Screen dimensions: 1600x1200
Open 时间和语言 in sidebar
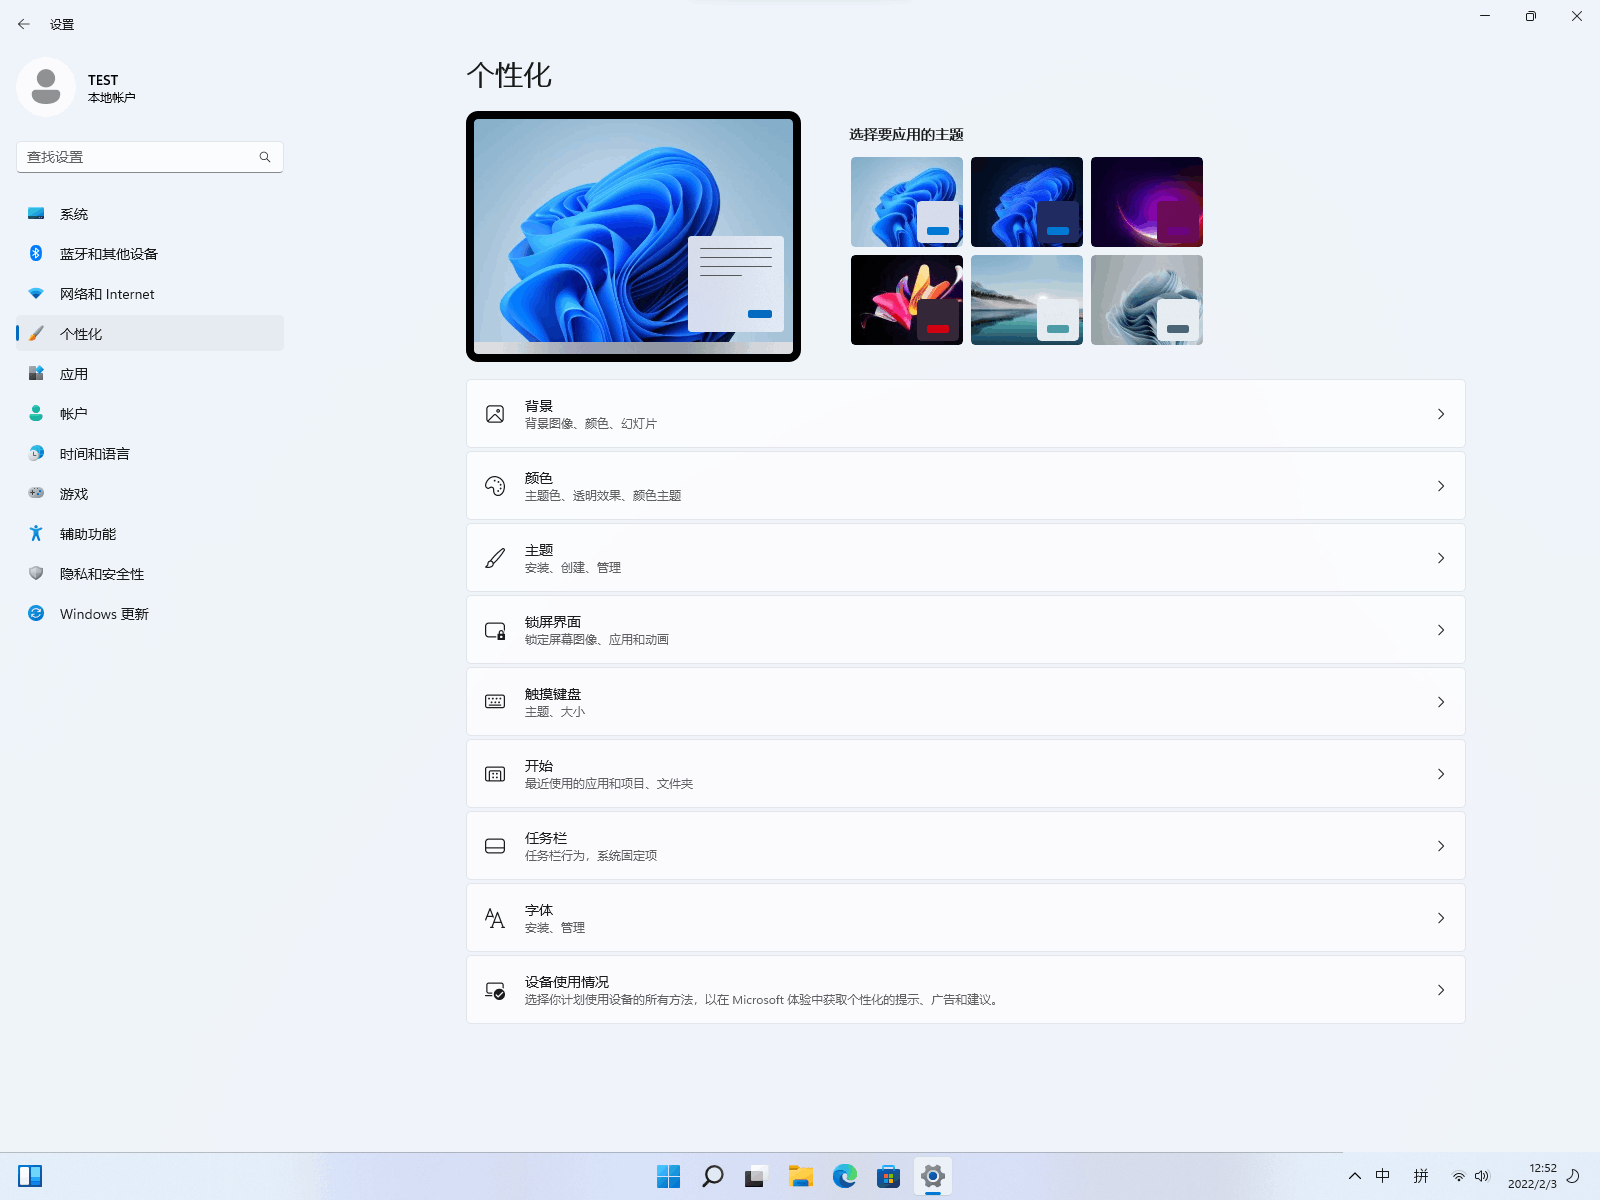tap(150, 454)
